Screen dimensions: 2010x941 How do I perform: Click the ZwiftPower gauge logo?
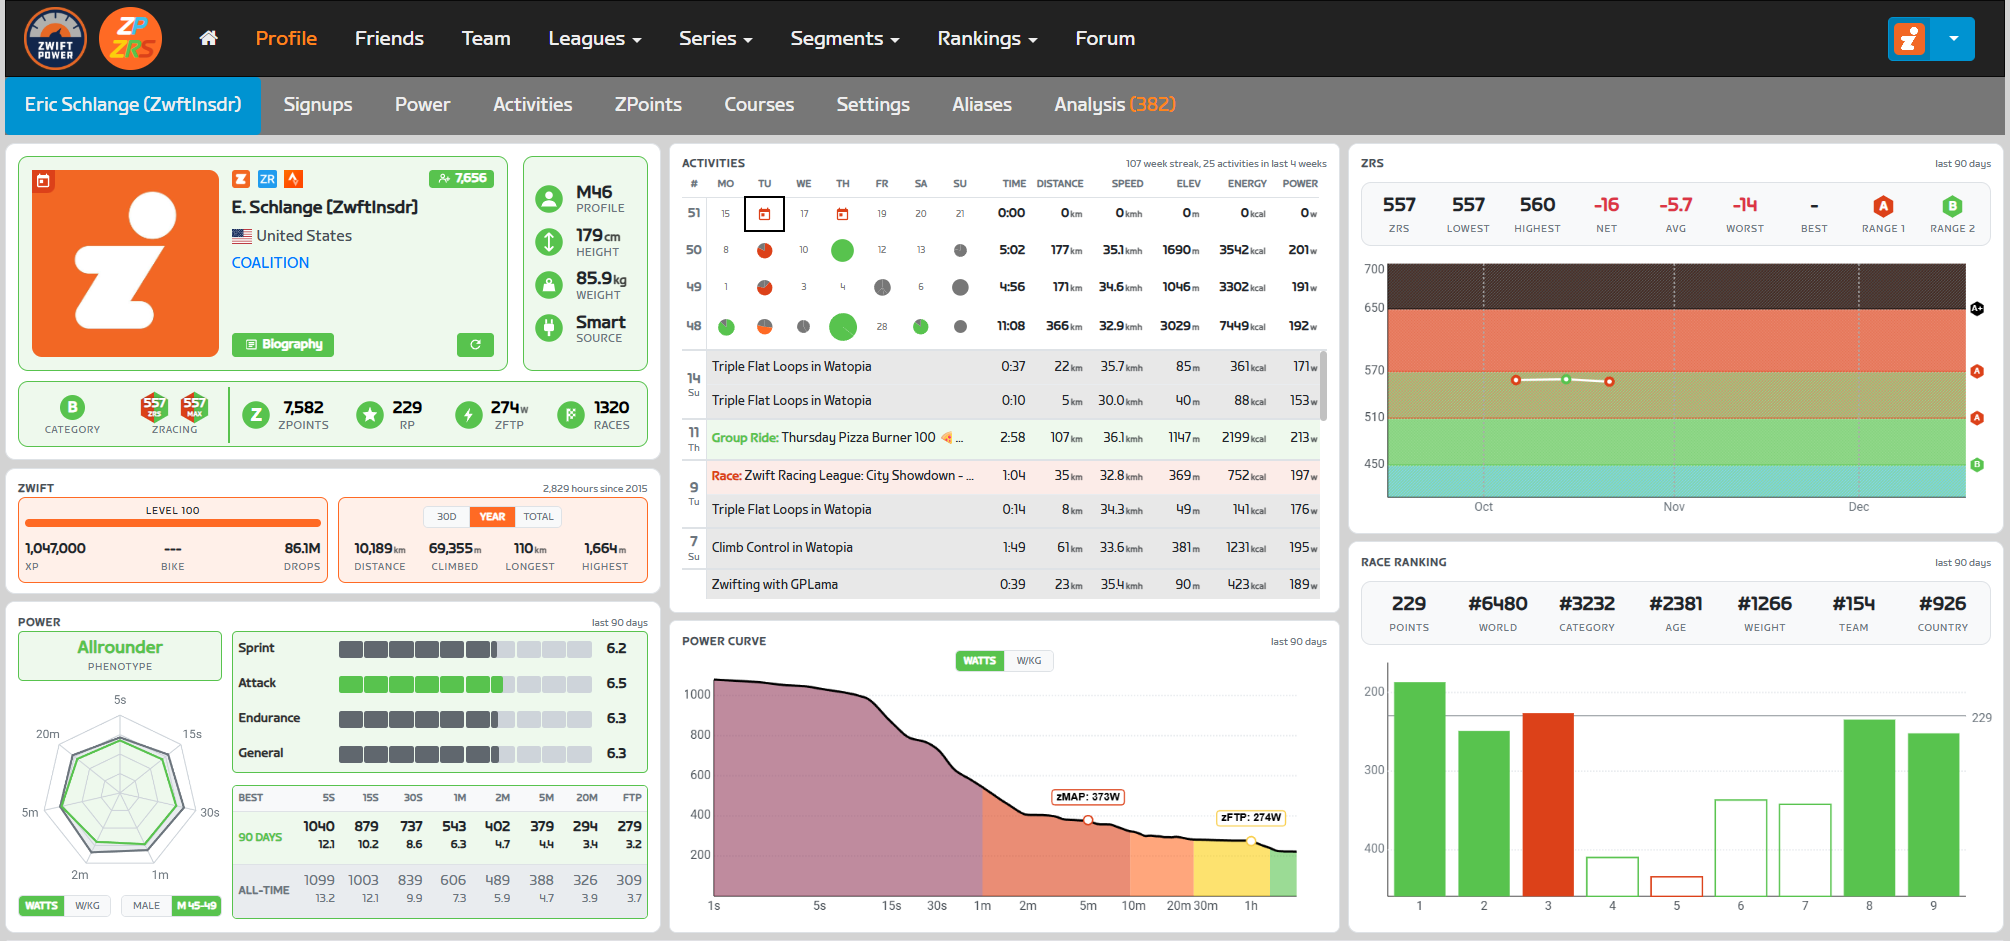55,39
